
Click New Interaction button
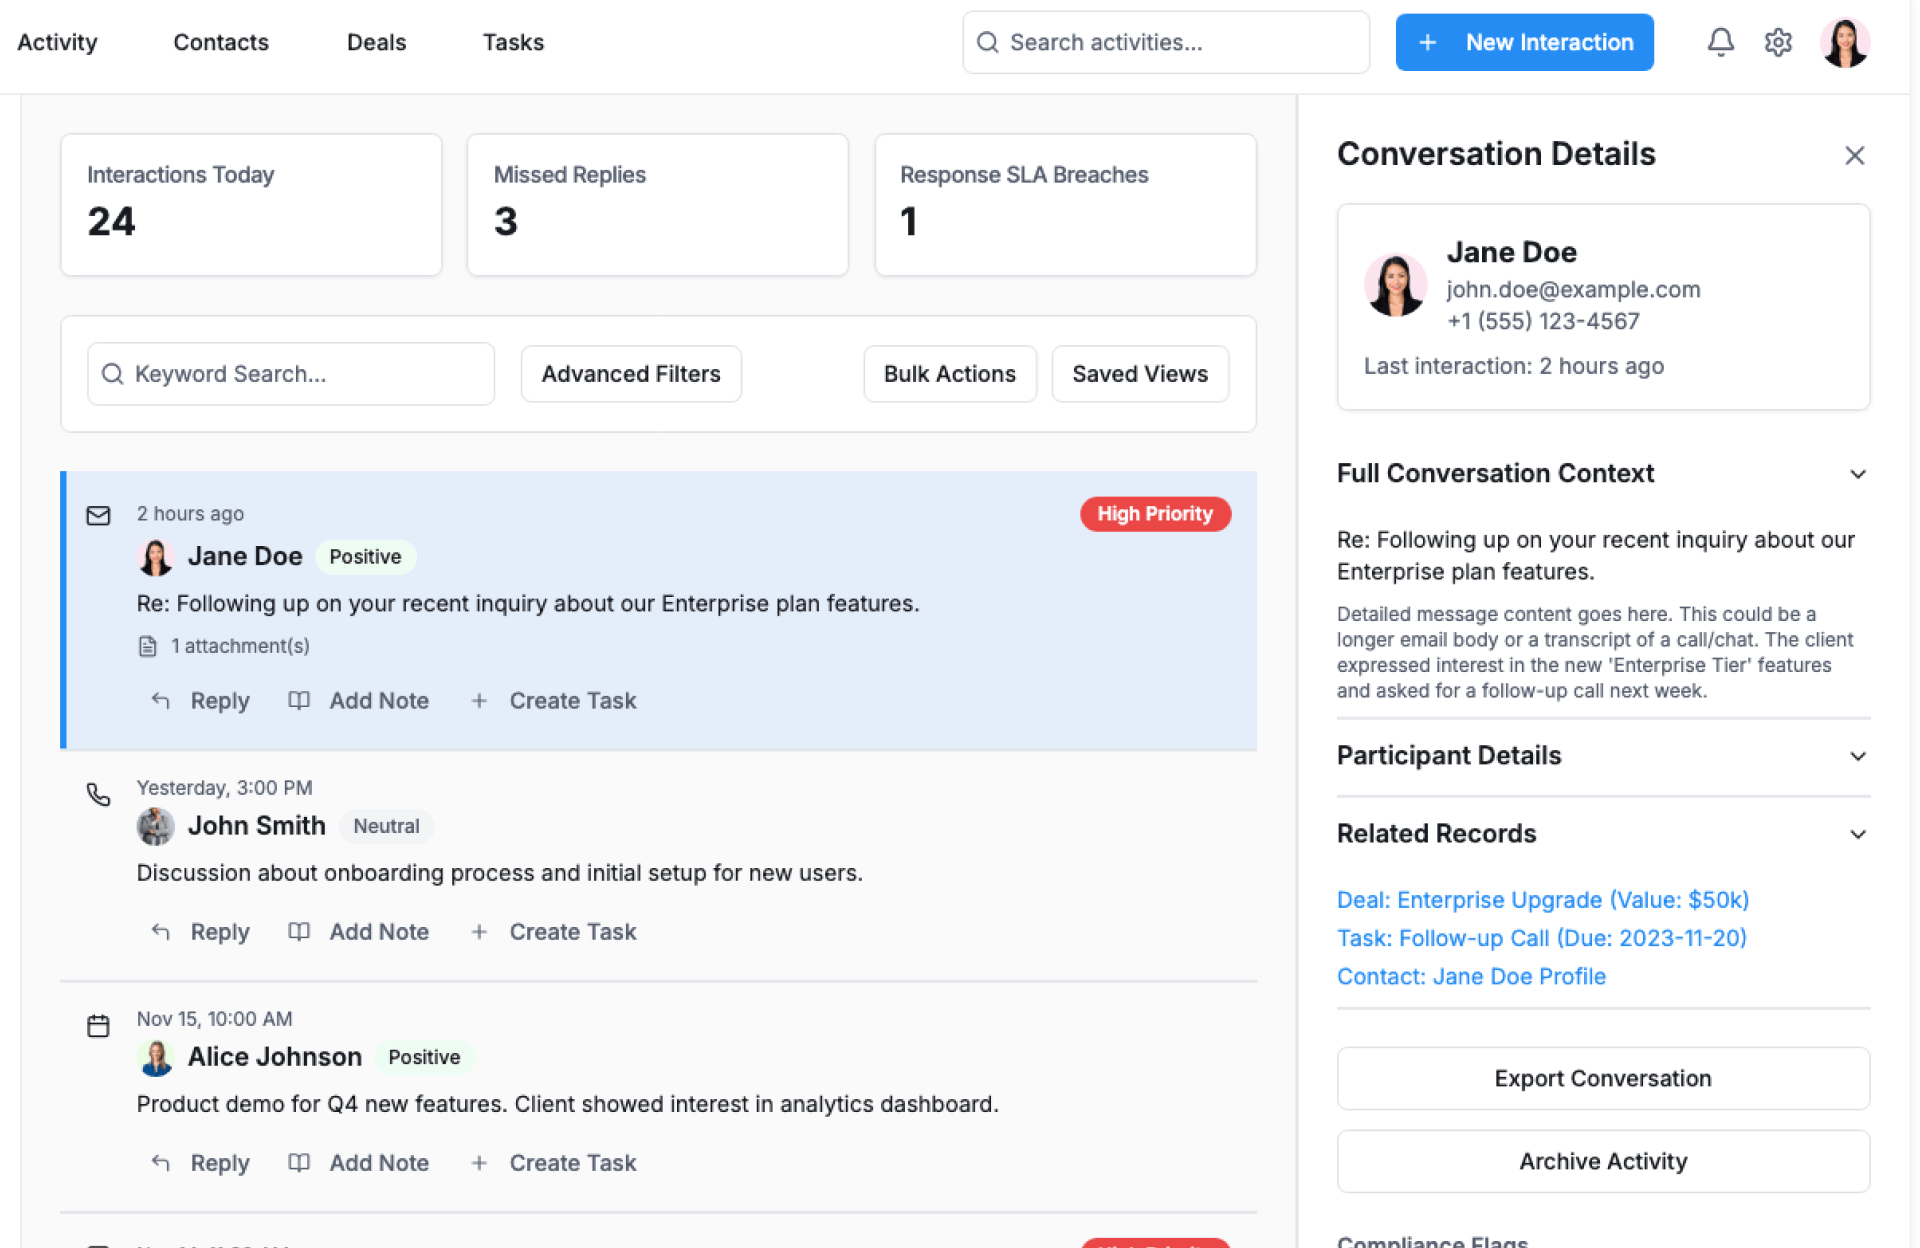pyautogui.click(x=1523, y=42)
